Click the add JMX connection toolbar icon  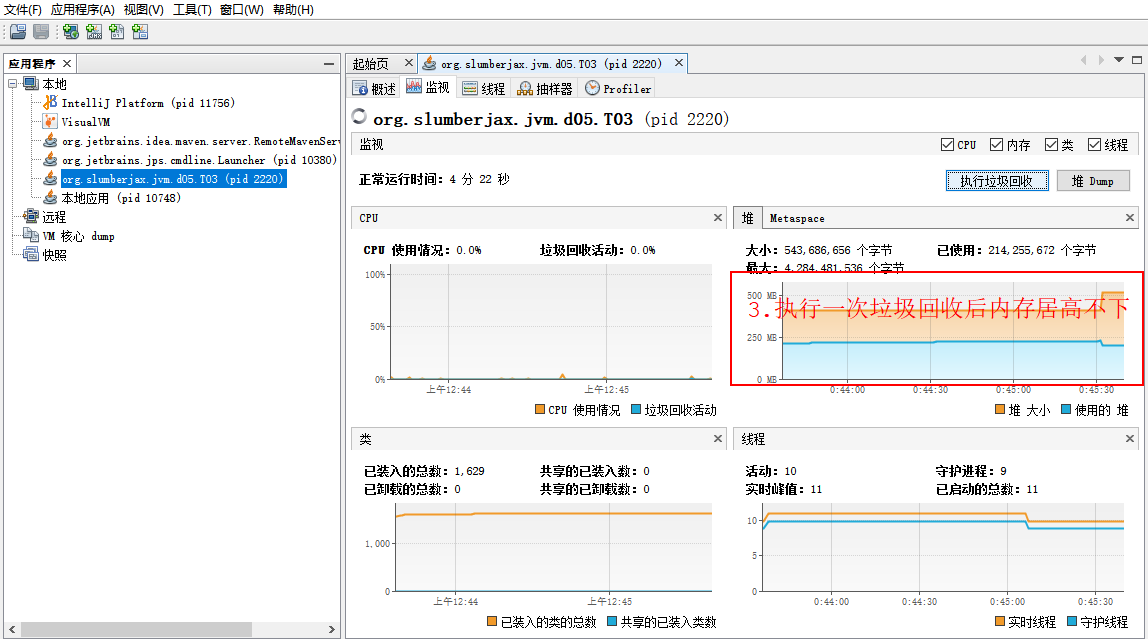coord(94,31)
